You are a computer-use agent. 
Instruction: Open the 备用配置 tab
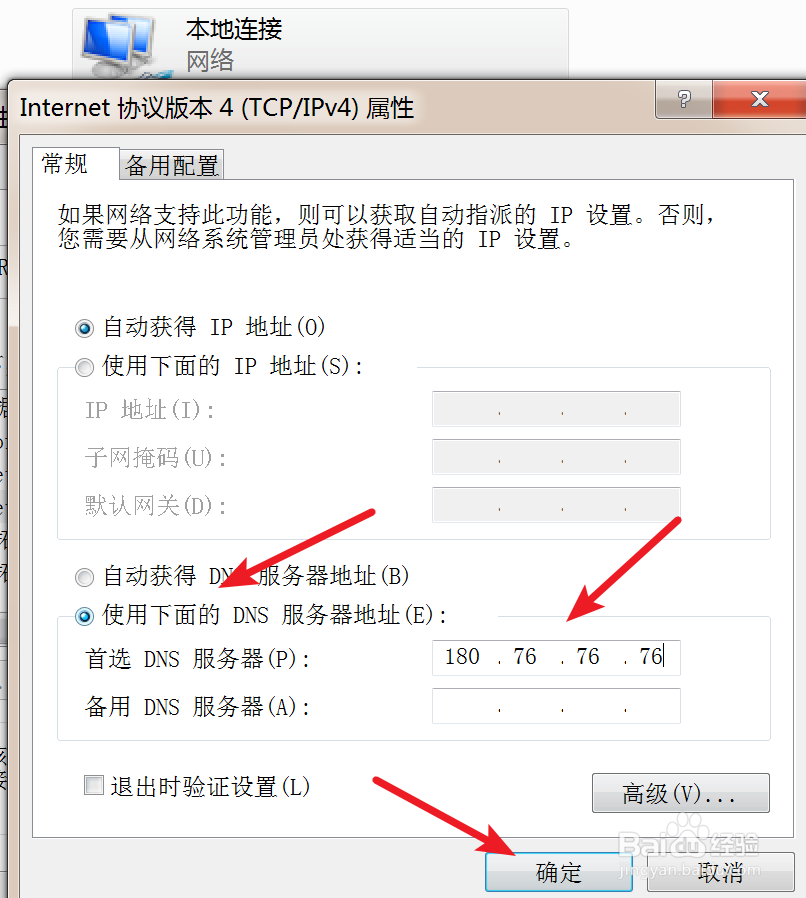click(172, 166)
